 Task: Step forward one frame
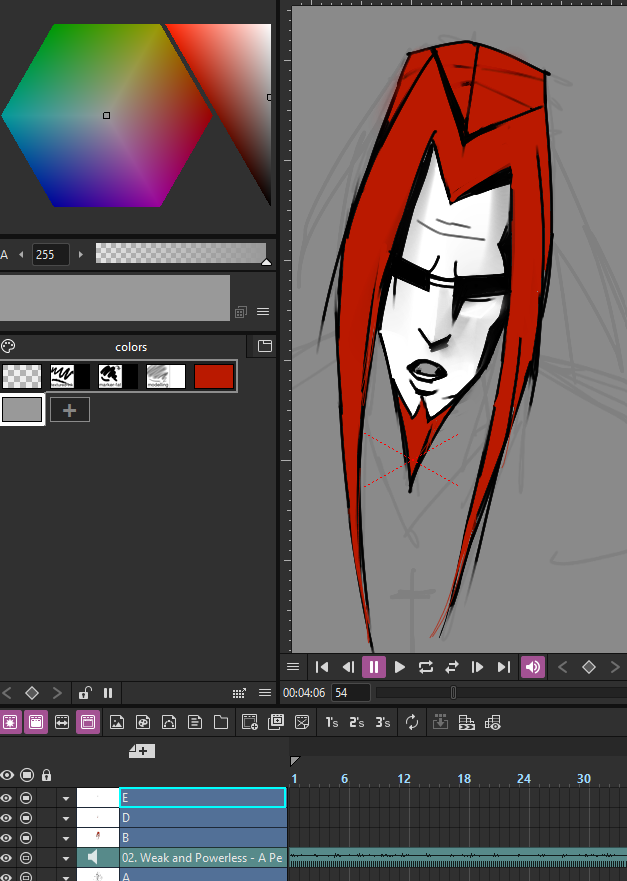(x=478, y=667)
